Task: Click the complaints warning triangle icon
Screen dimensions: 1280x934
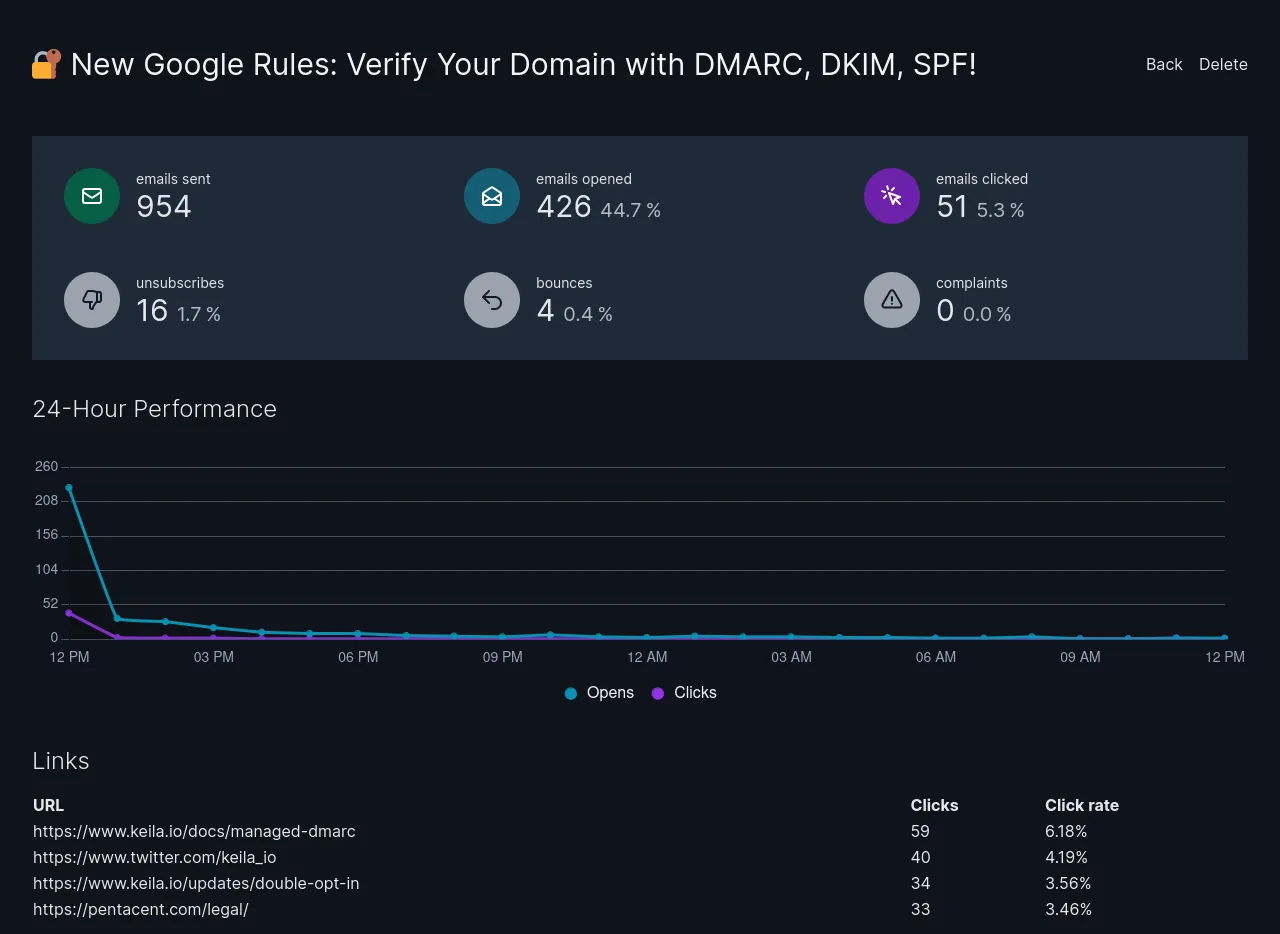Action: 892,300
